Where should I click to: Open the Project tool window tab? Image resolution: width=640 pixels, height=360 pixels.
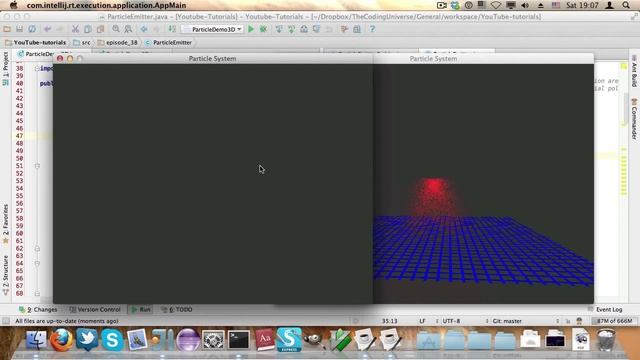point(5,69)
